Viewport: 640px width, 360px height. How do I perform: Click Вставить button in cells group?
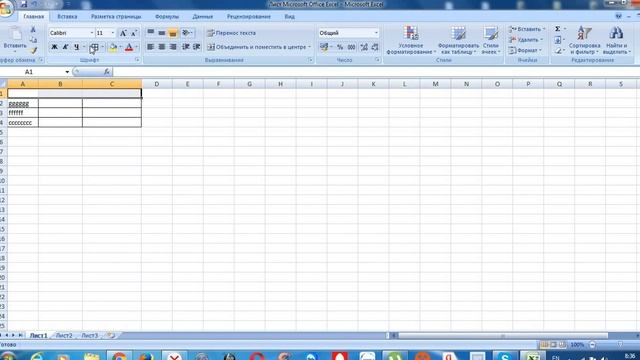click(x=527, y=29)
